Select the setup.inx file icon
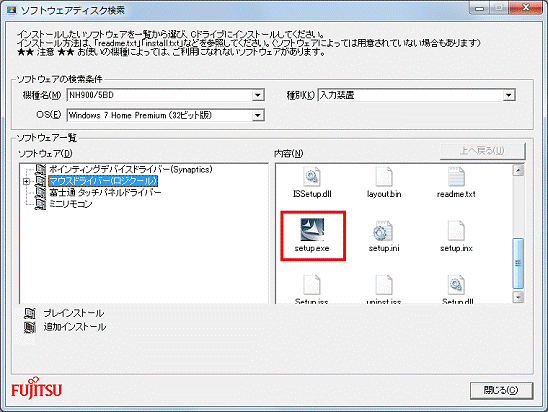This screenshot has width=548, height=412. coord(456,231)
